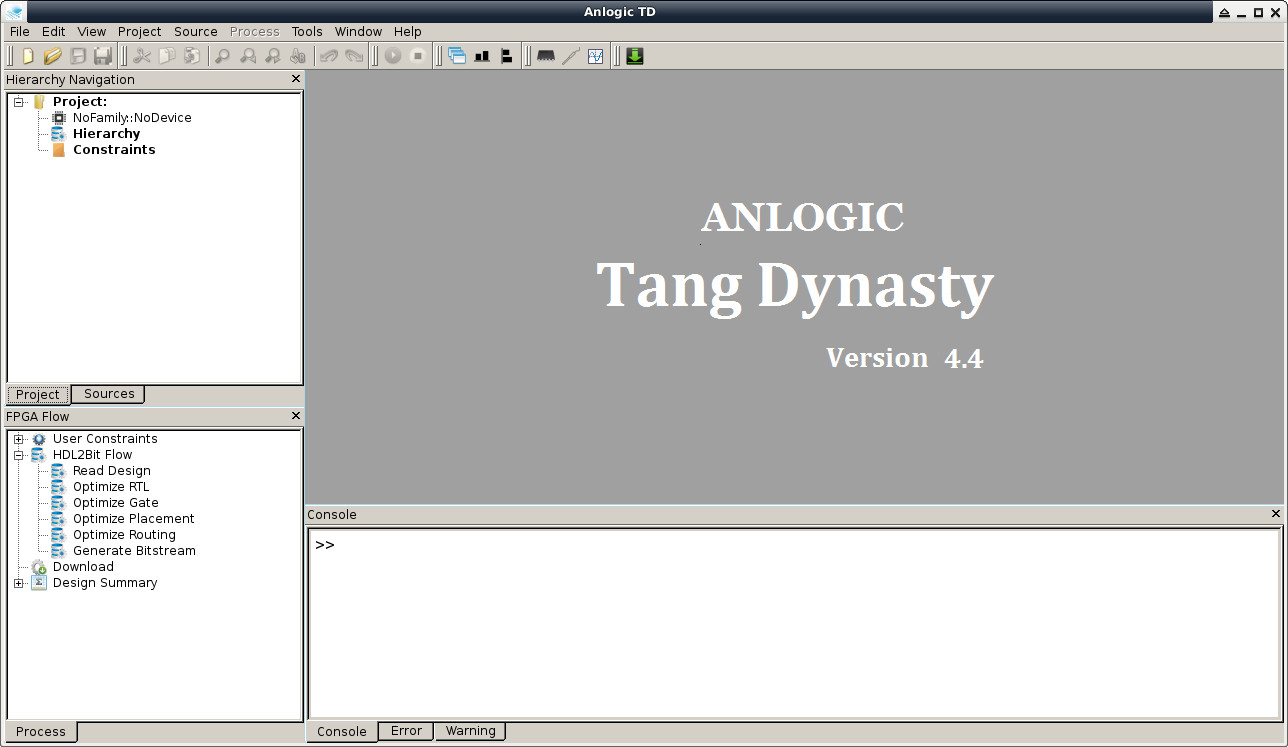Image resolution: width=1288 pixels, height=747 pixels.
Task: Click the Undo arrow icon
Action: coord(328,56)
